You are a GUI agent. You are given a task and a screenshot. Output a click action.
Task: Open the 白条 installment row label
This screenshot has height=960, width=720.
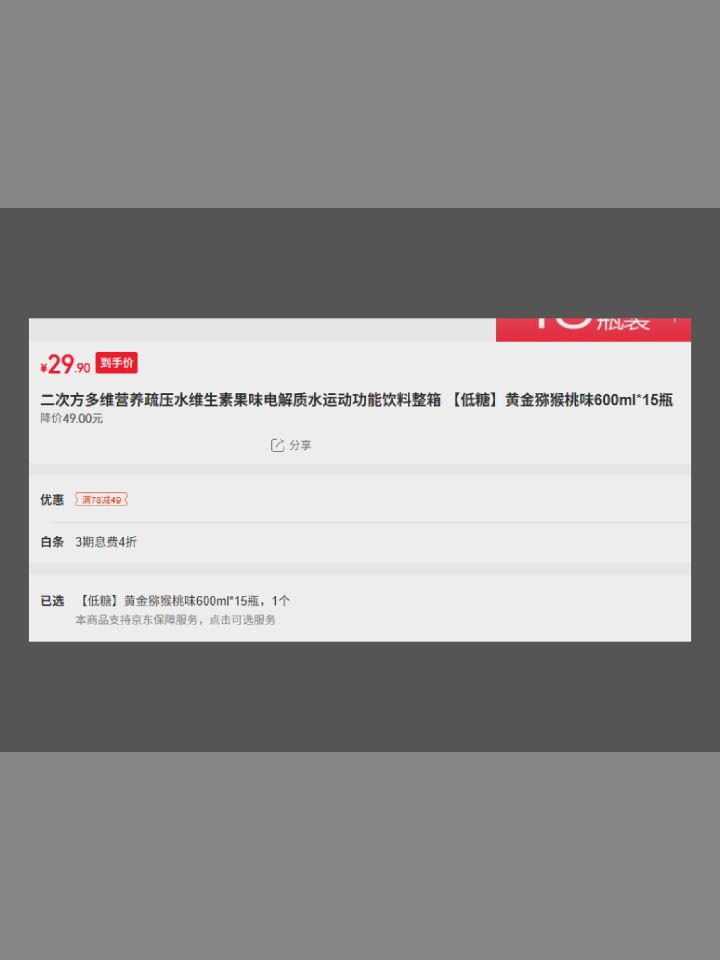point(52,542)
